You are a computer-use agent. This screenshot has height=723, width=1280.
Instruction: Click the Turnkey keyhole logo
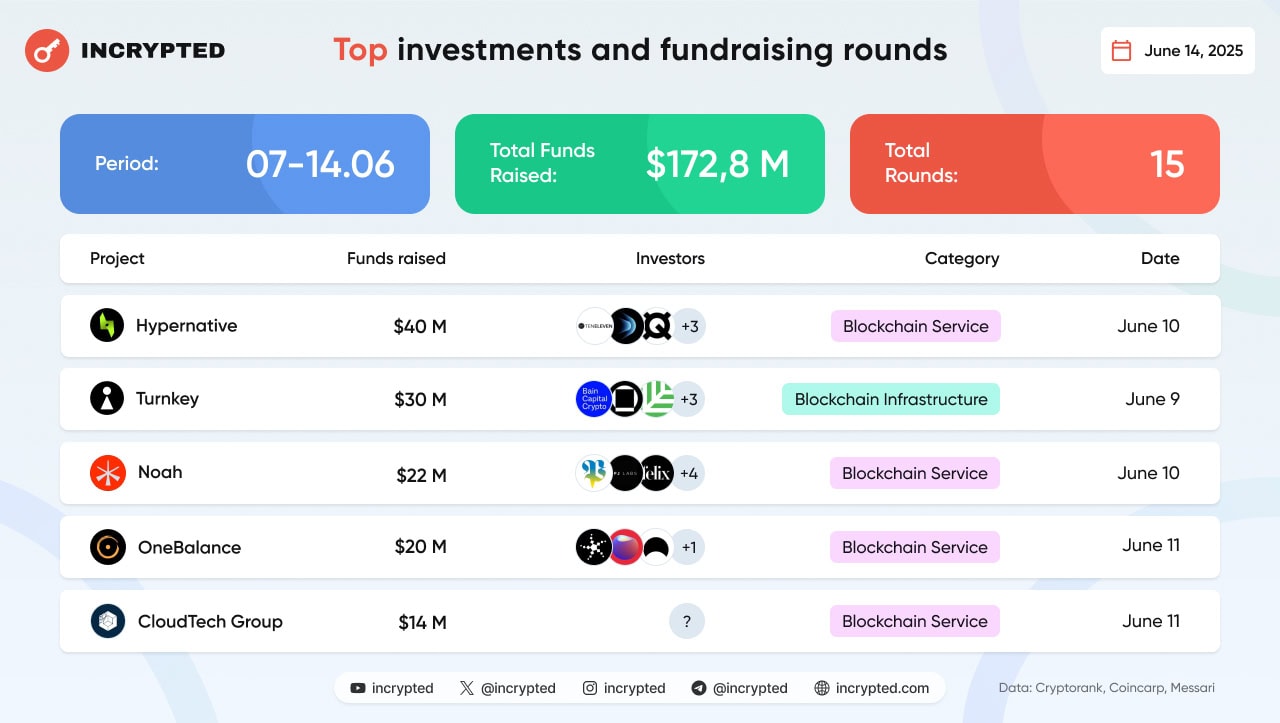tap(107, 398)
